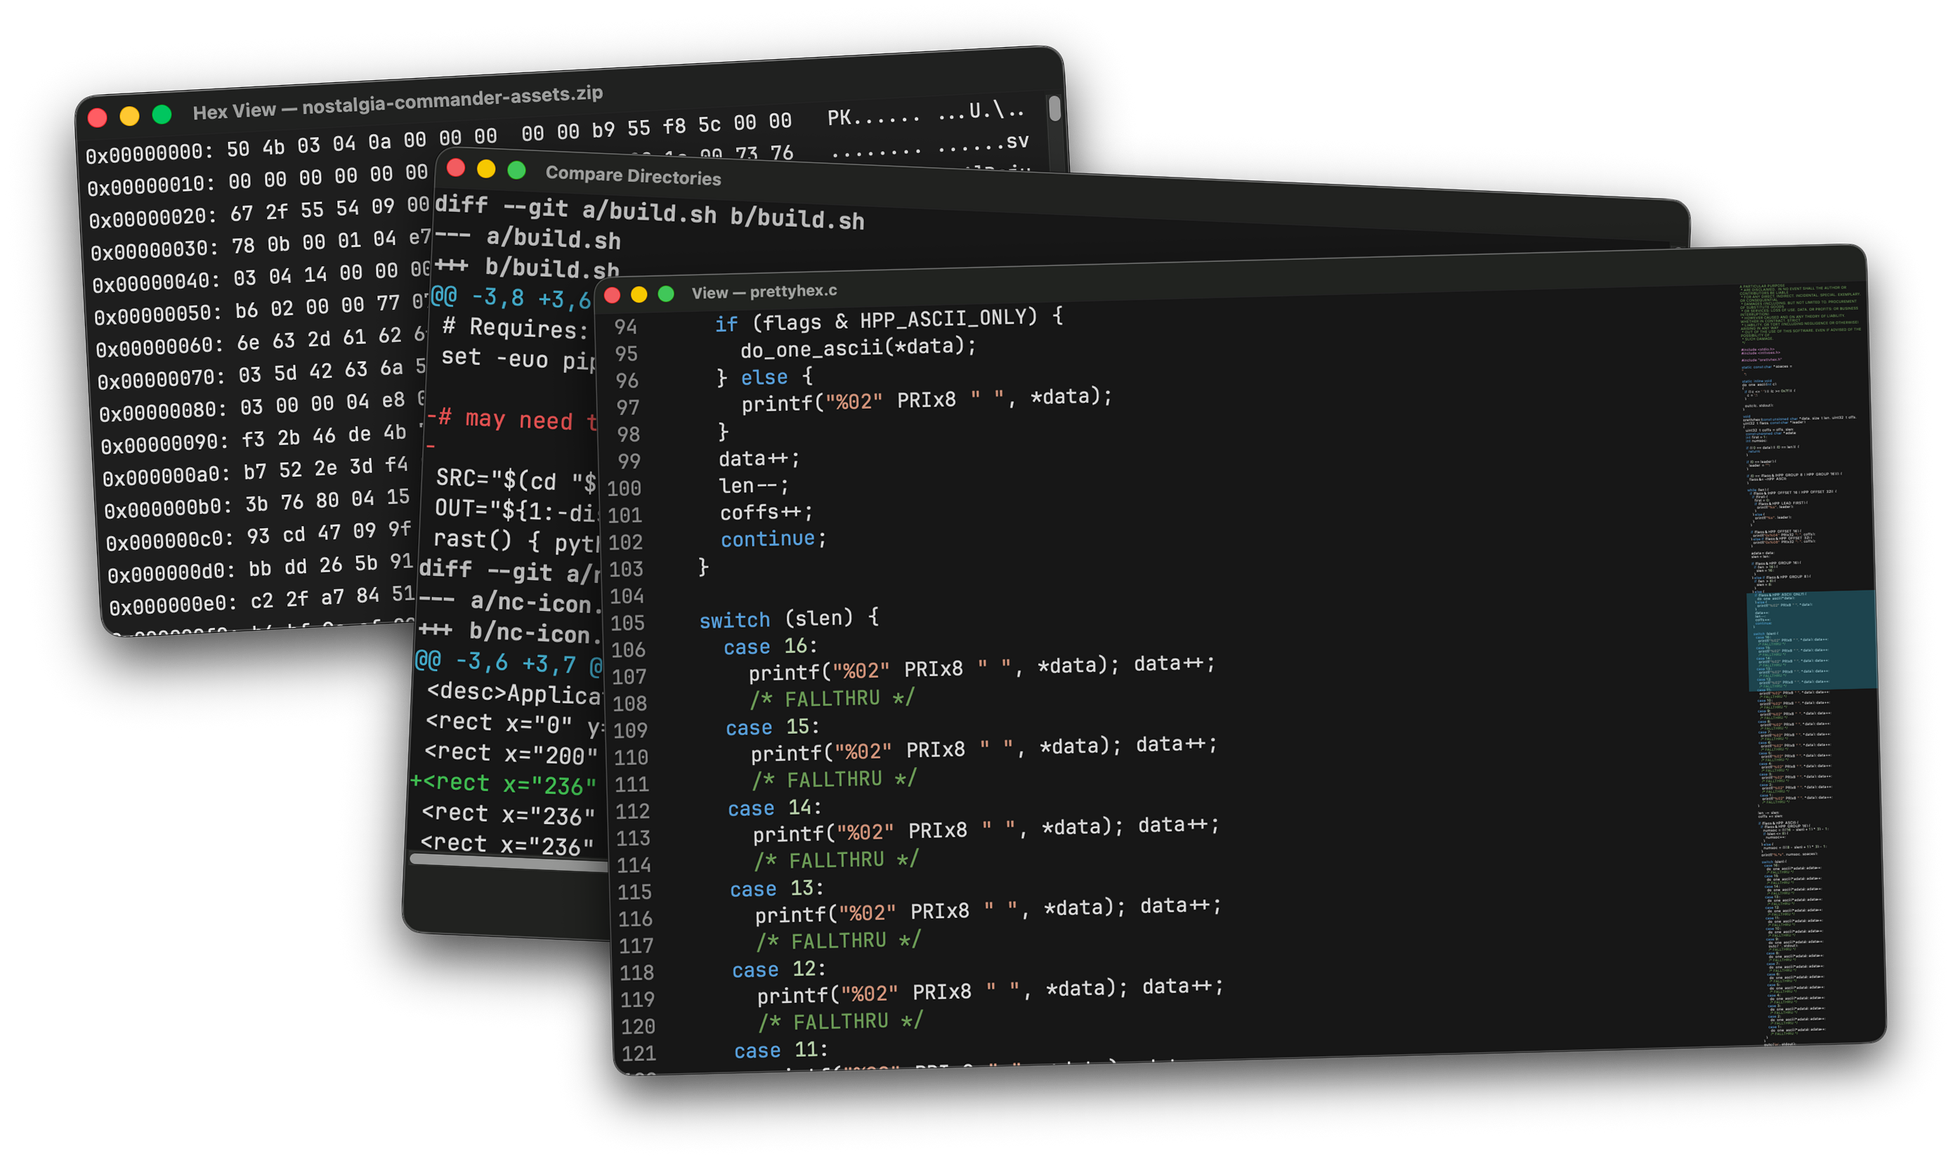
Task: Click code line 'do_one_ascii(*data);'
Action: 858,348
